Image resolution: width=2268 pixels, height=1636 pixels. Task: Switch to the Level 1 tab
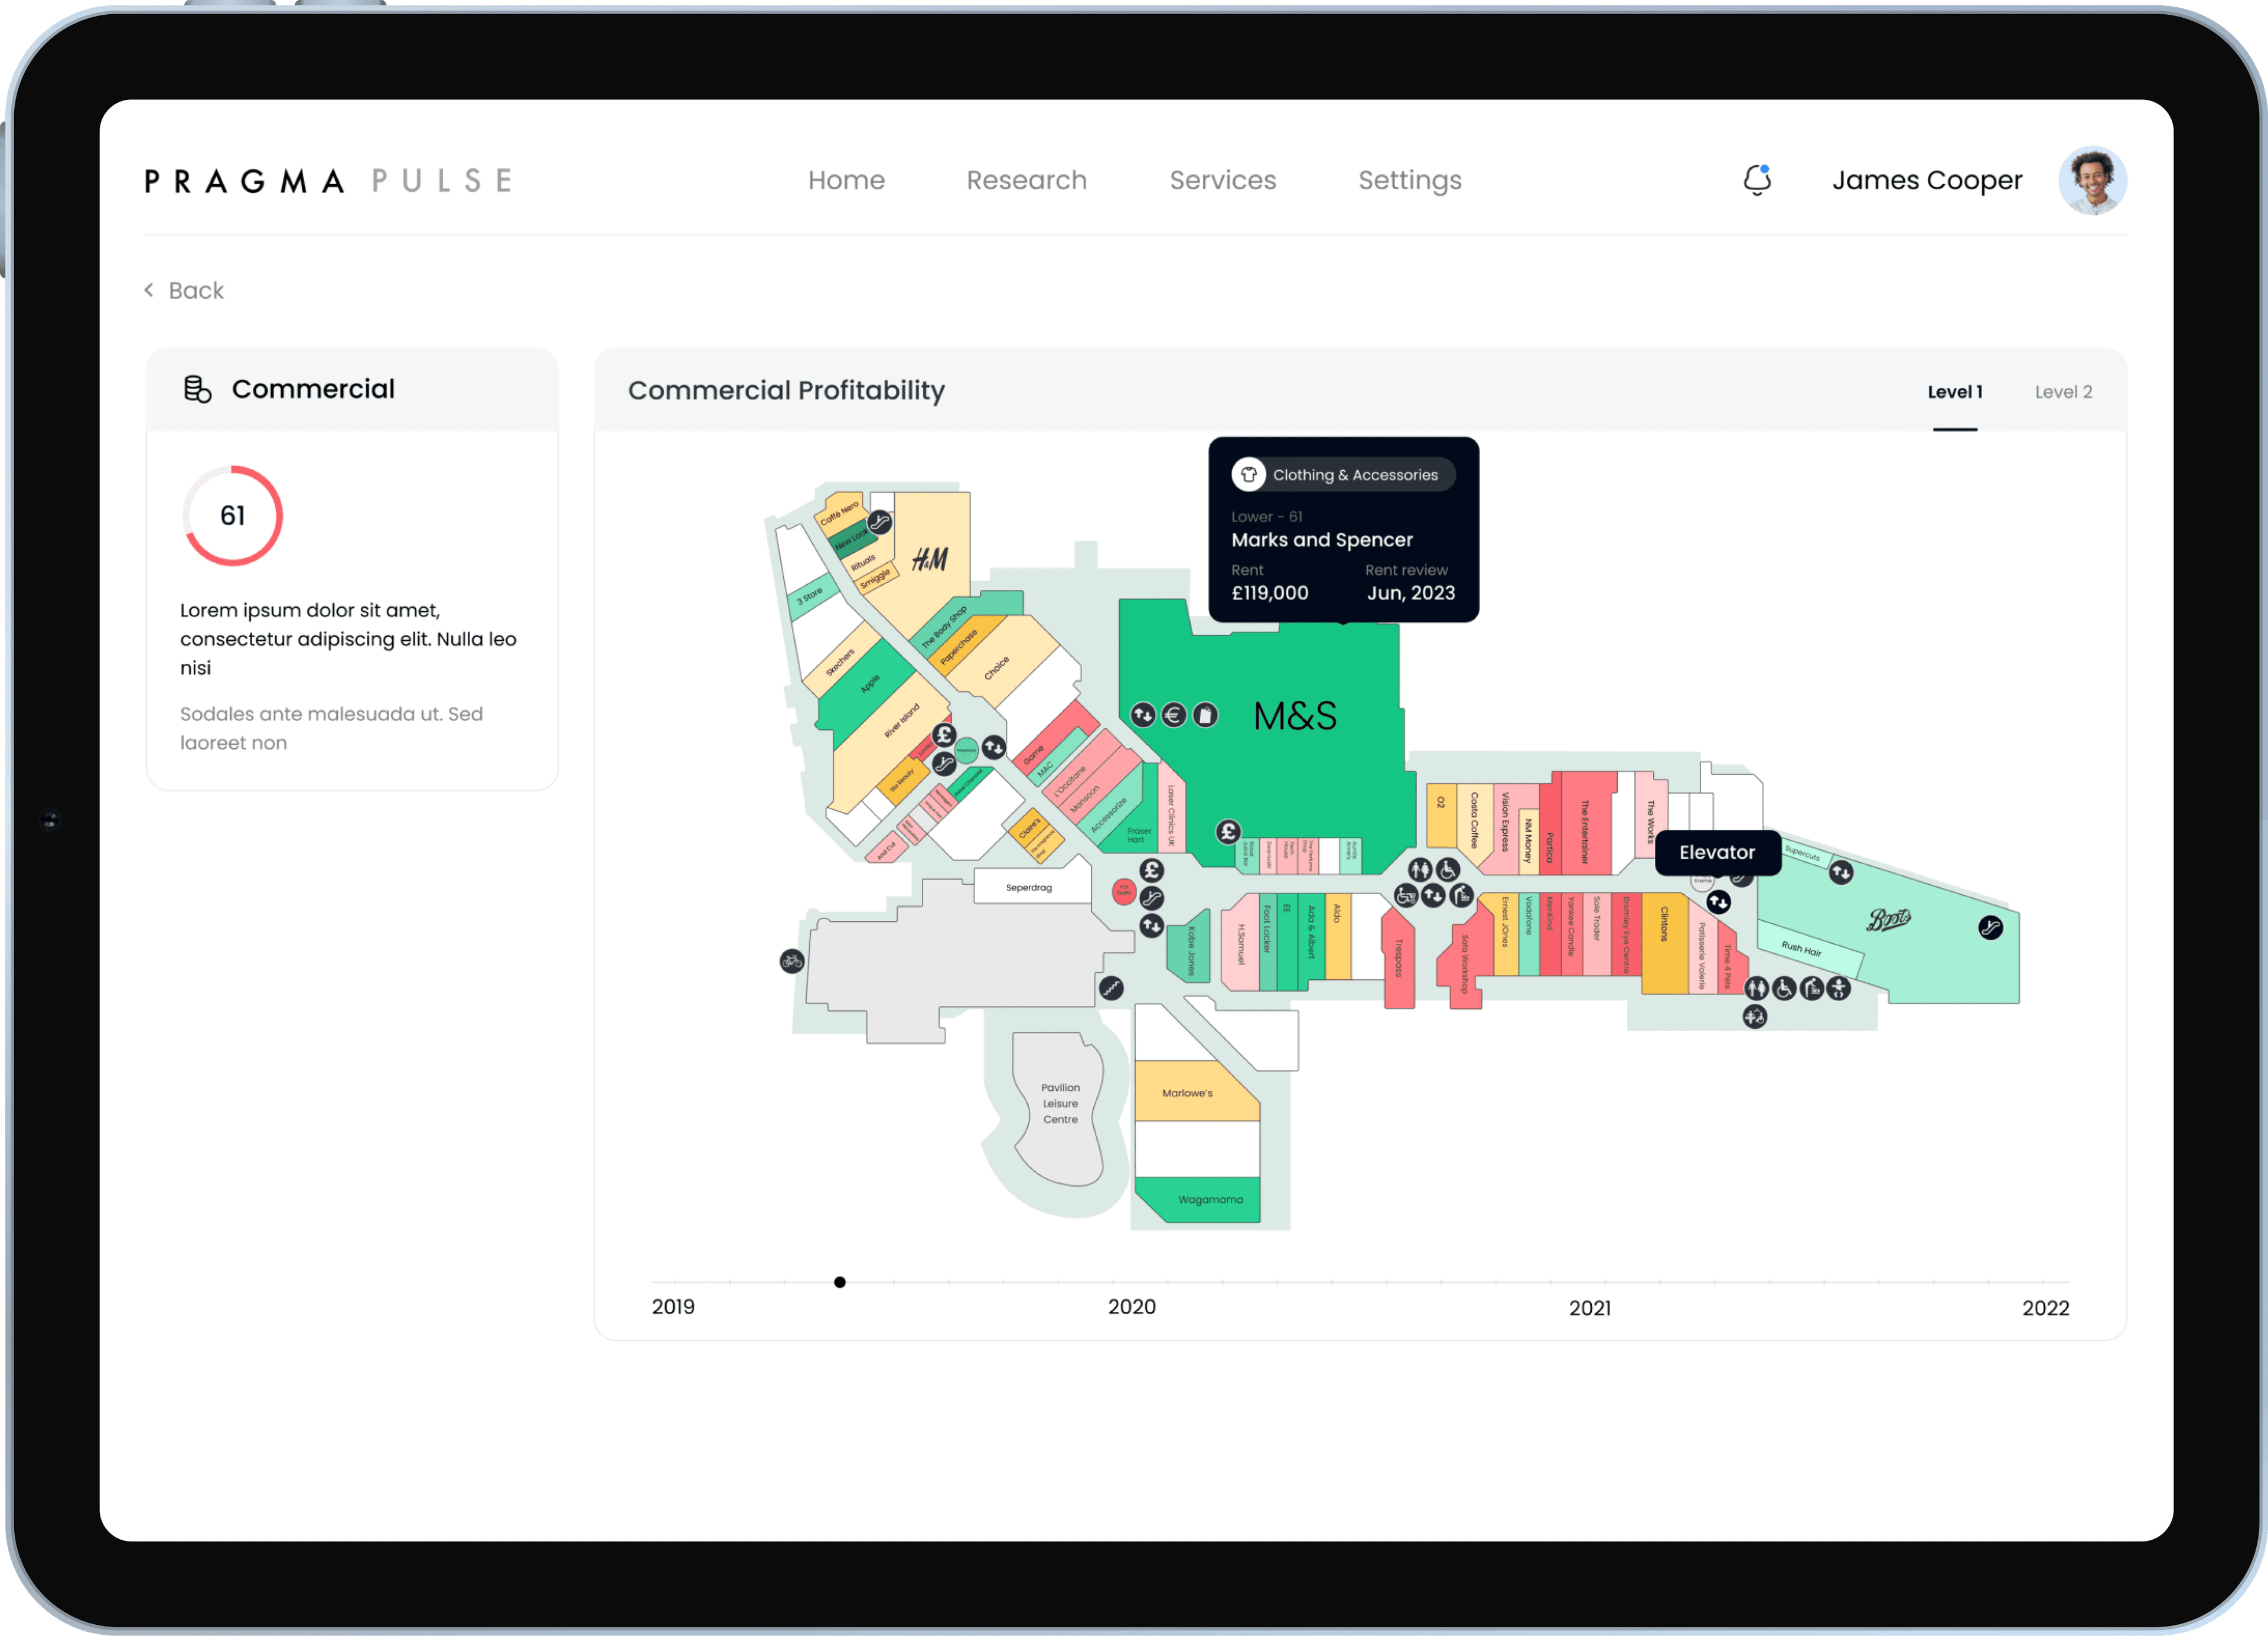[1954, 392]
